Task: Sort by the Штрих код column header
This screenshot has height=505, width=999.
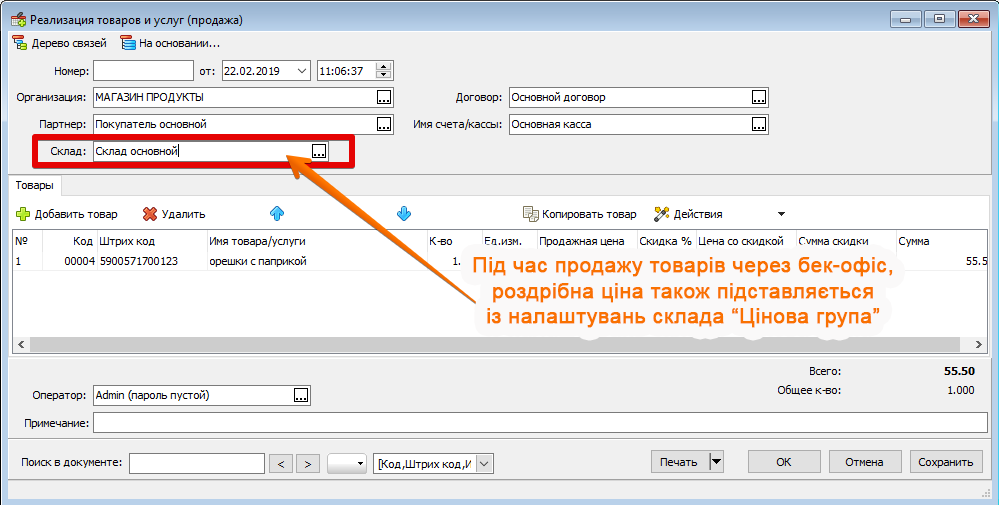Action: [x=152, y=241]
